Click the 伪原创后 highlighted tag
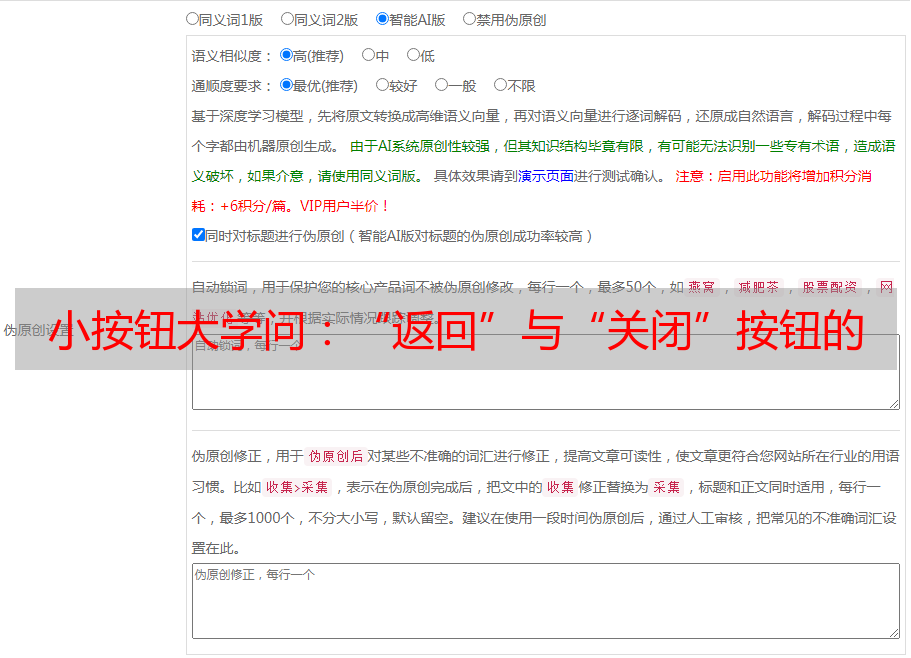This screenshot has width=911, height=658. point(336,456)
